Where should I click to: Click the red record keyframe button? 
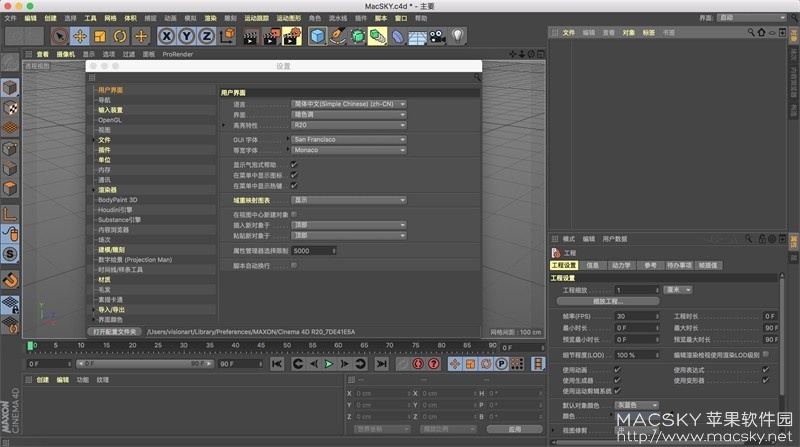click(418, 364)
